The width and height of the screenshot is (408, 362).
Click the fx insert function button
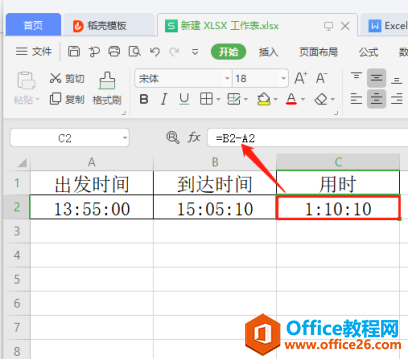point(194,137)
